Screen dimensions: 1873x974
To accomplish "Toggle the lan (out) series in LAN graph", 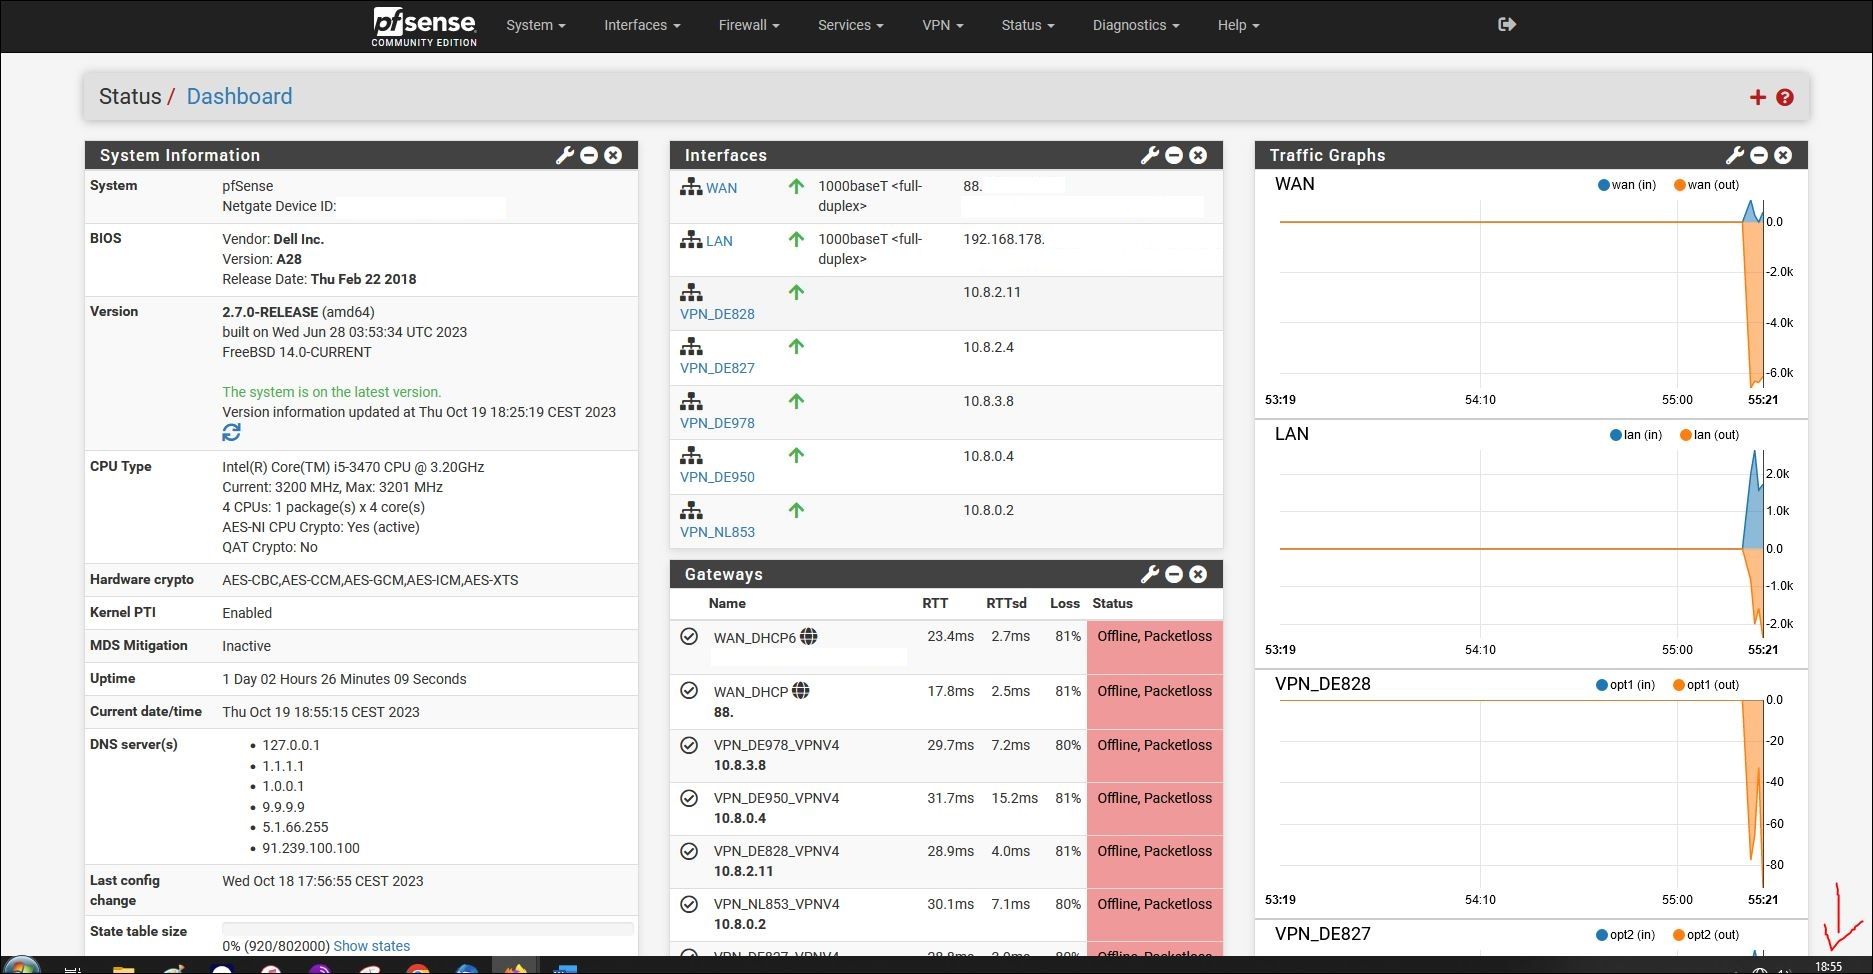I will click(x=1709, y=435).
